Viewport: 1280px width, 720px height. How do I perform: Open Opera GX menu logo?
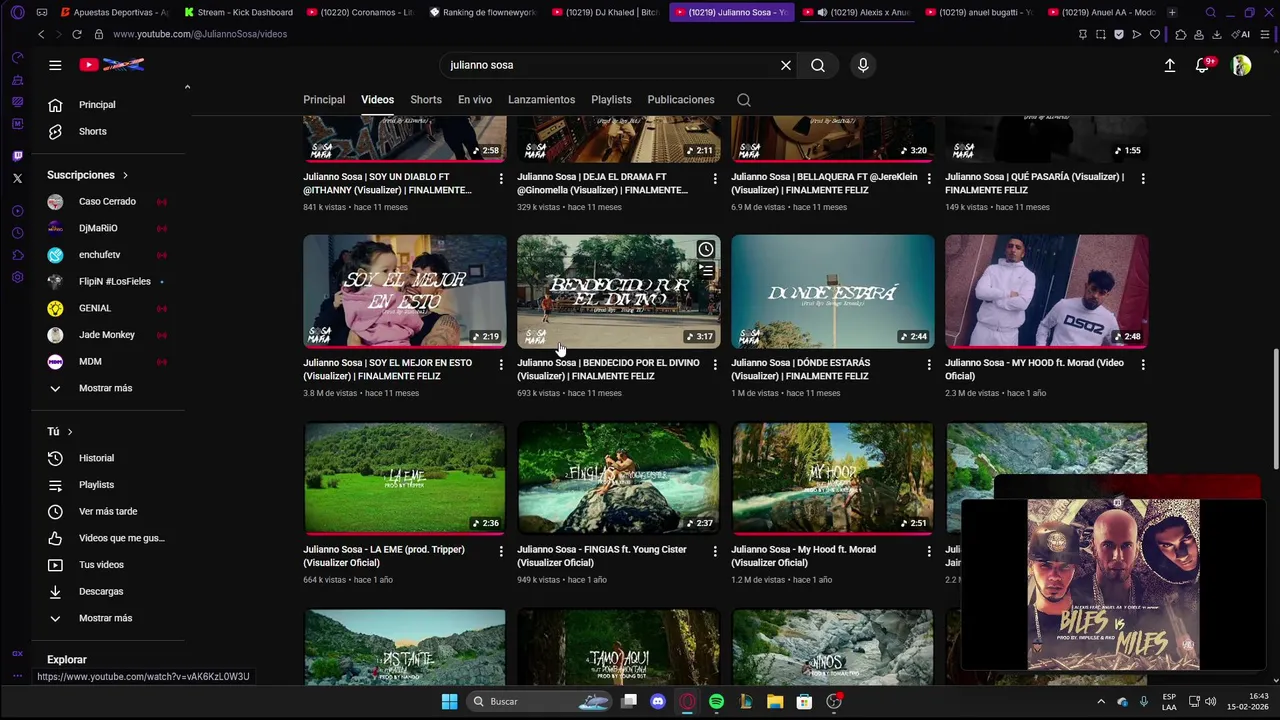pos(17,12)
